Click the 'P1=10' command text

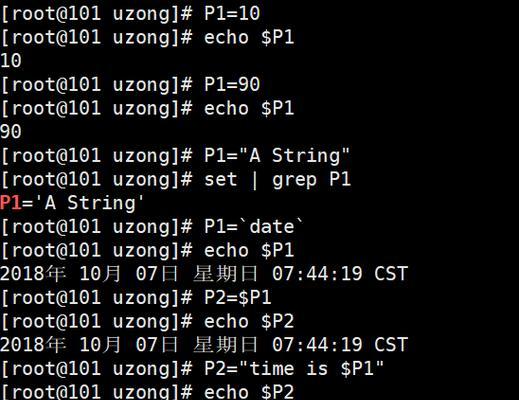[232, 14]
